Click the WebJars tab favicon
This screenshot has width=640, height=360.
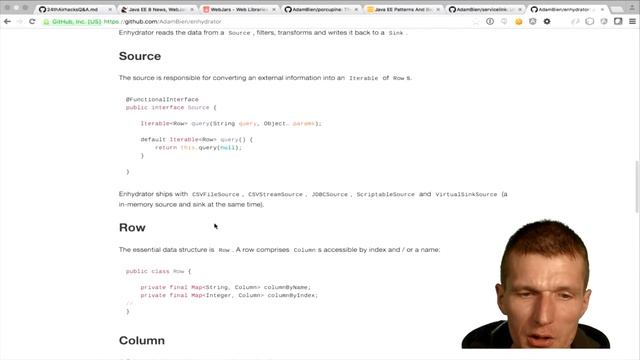click(206, 9)
